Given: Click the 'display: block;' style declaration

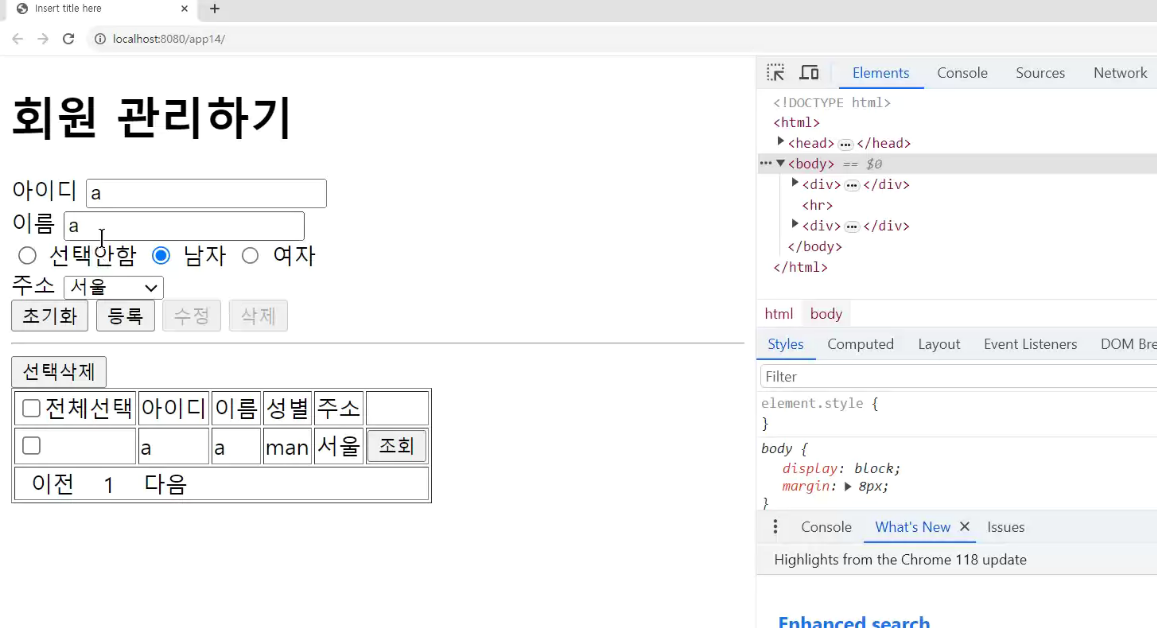Looking at the screenshot, I should point(841,469).
